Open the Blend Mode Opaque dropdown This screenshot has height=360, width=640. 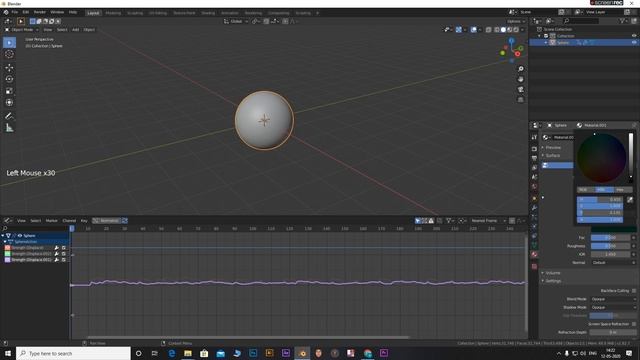[x=613, y=299]
